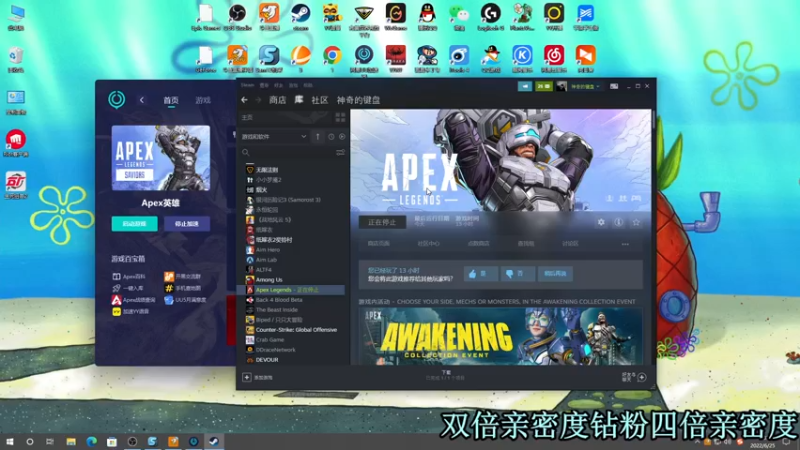Toggle Steam library grid collections view
The image size is (800, 450).
point(340,118)
